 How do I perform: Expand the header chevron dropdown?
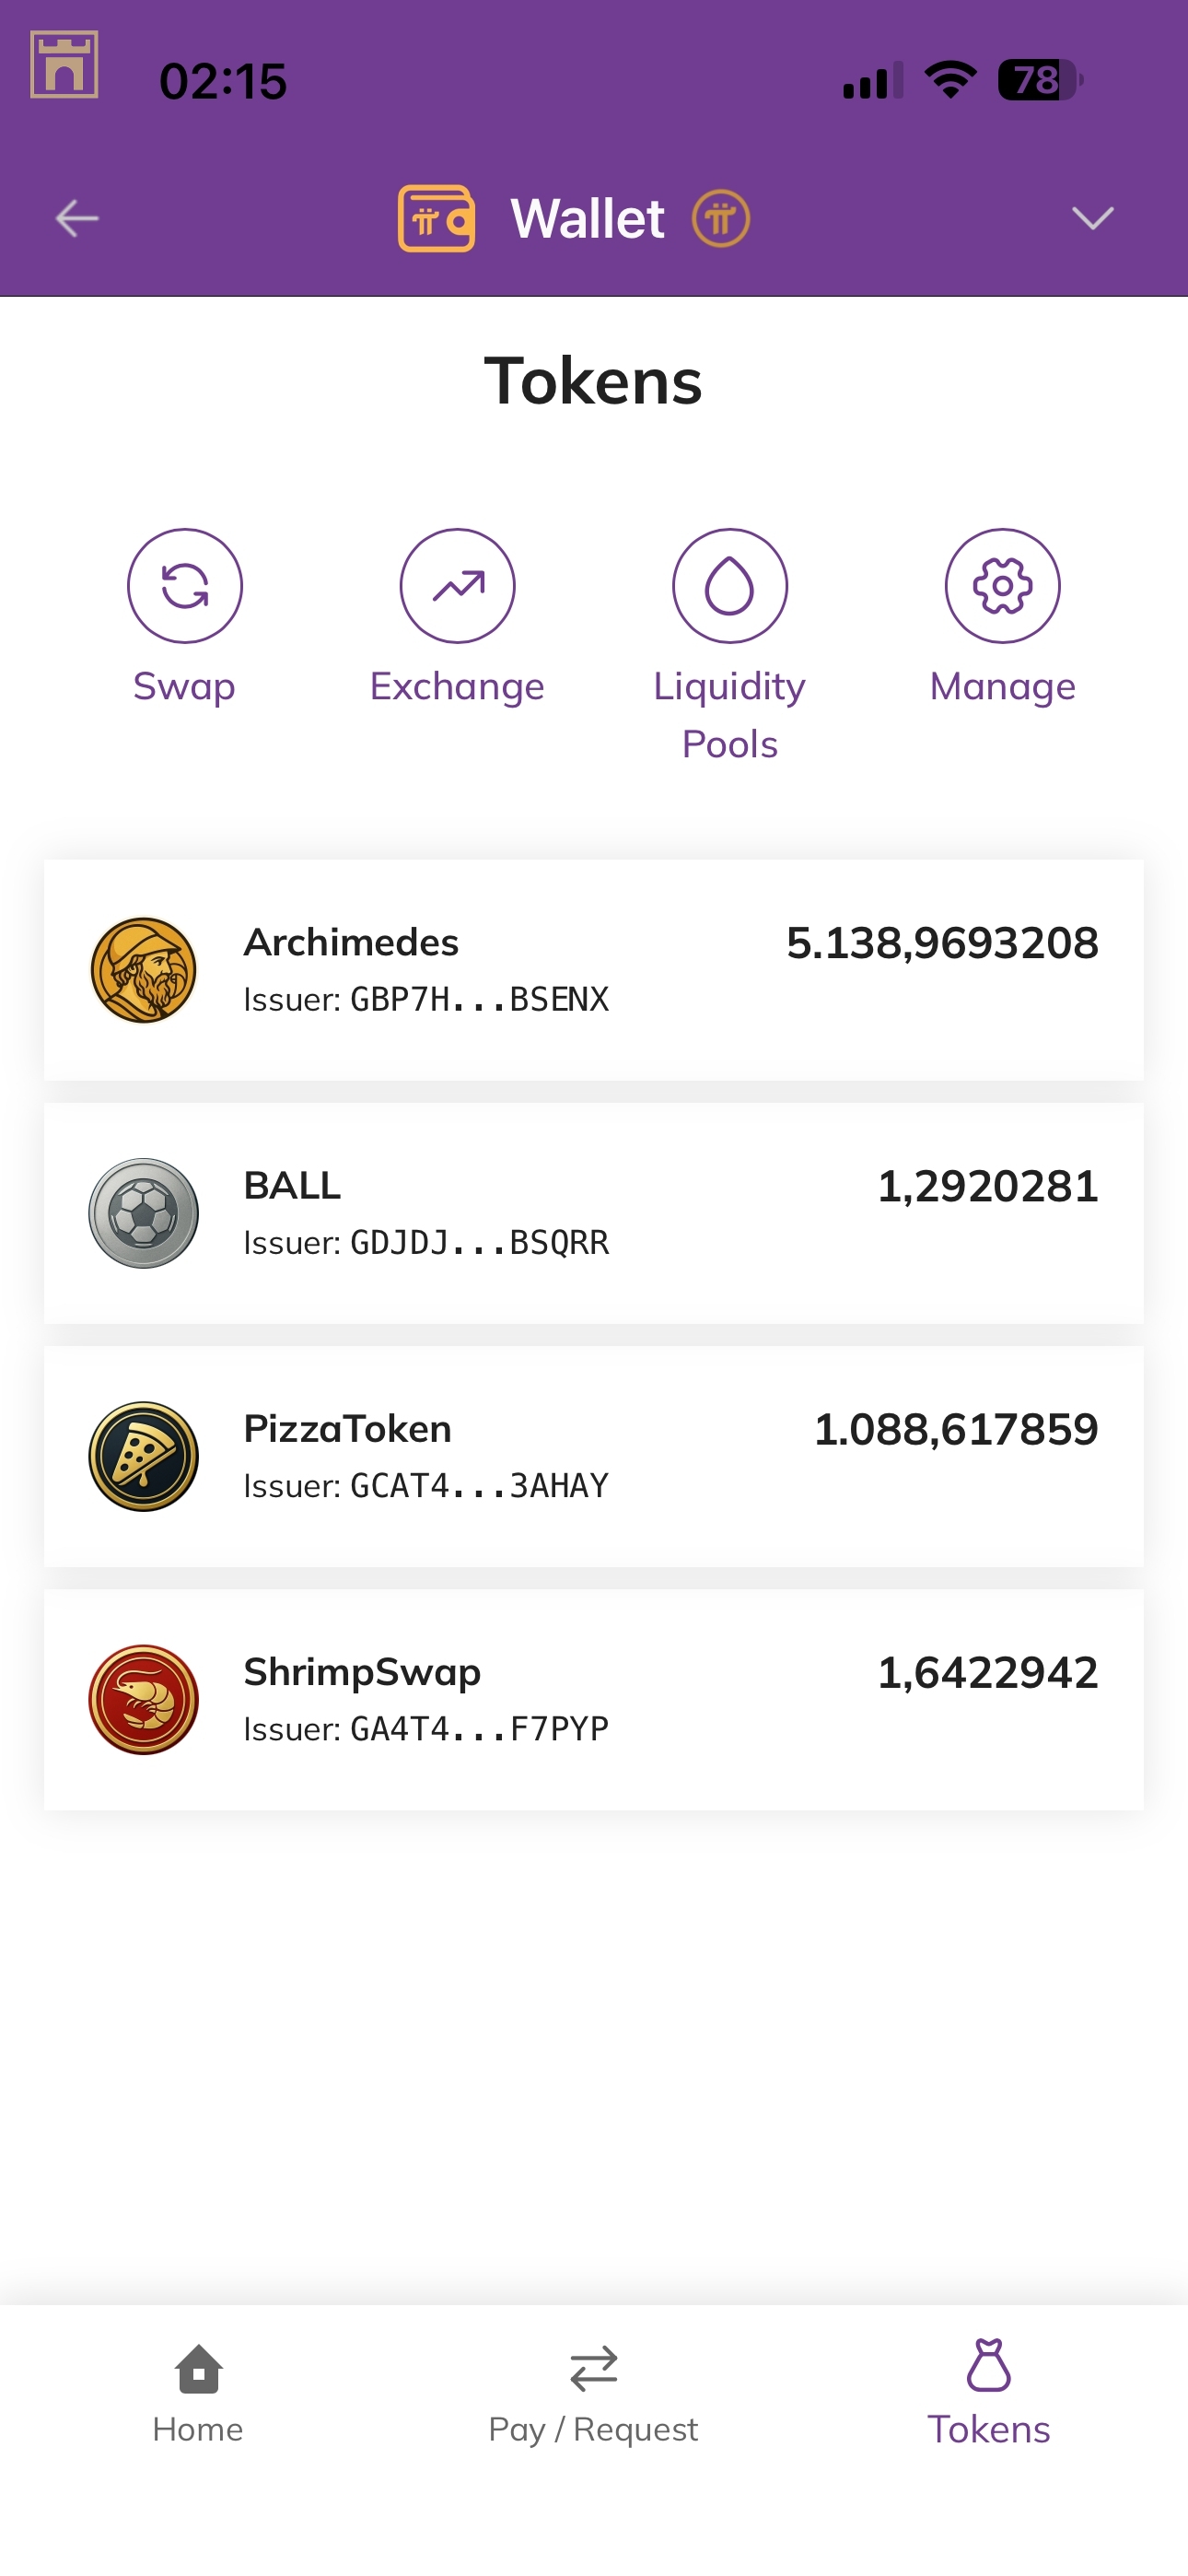[x=1092, y=218]
